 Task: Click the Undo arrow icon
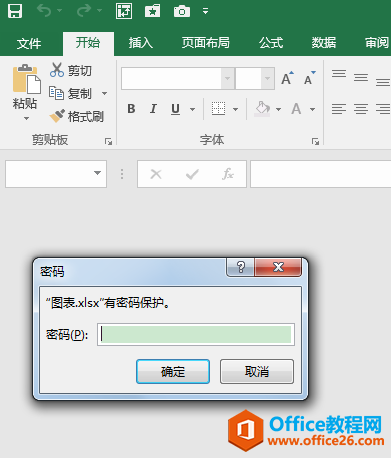coord(44,11)
